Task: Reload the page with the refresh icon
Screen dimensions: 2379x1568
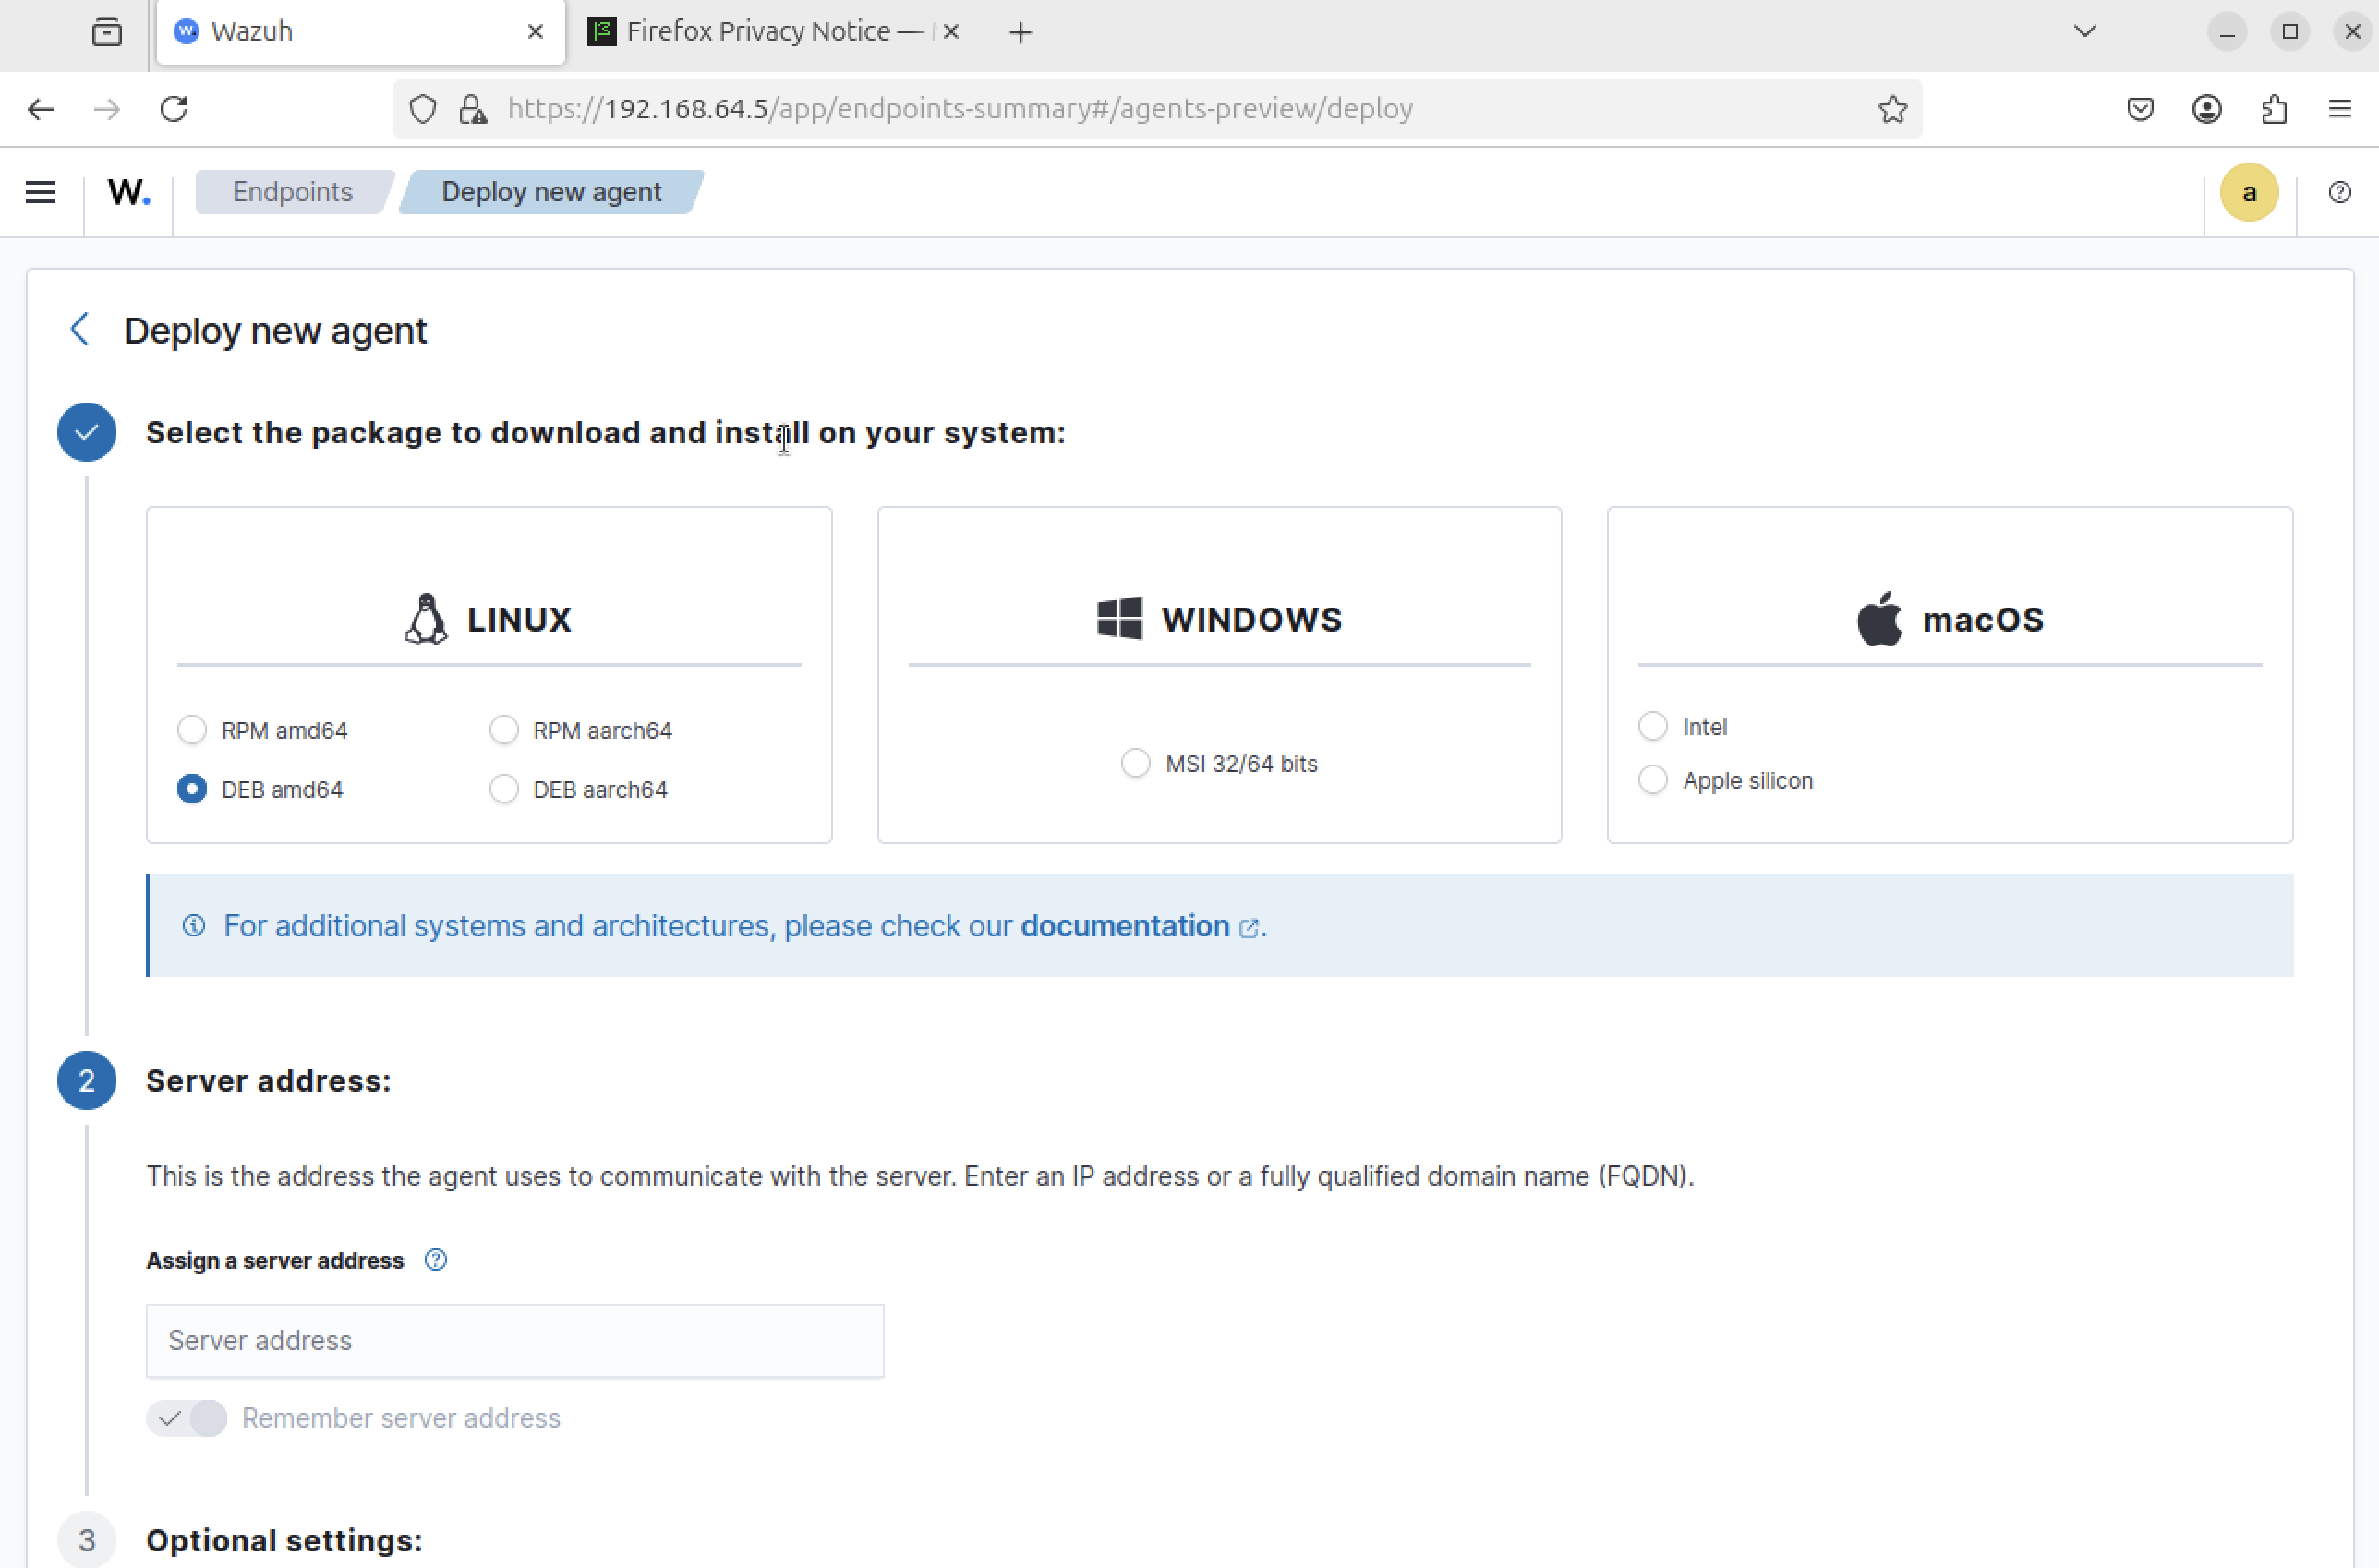Action: [x=174, y=109]
